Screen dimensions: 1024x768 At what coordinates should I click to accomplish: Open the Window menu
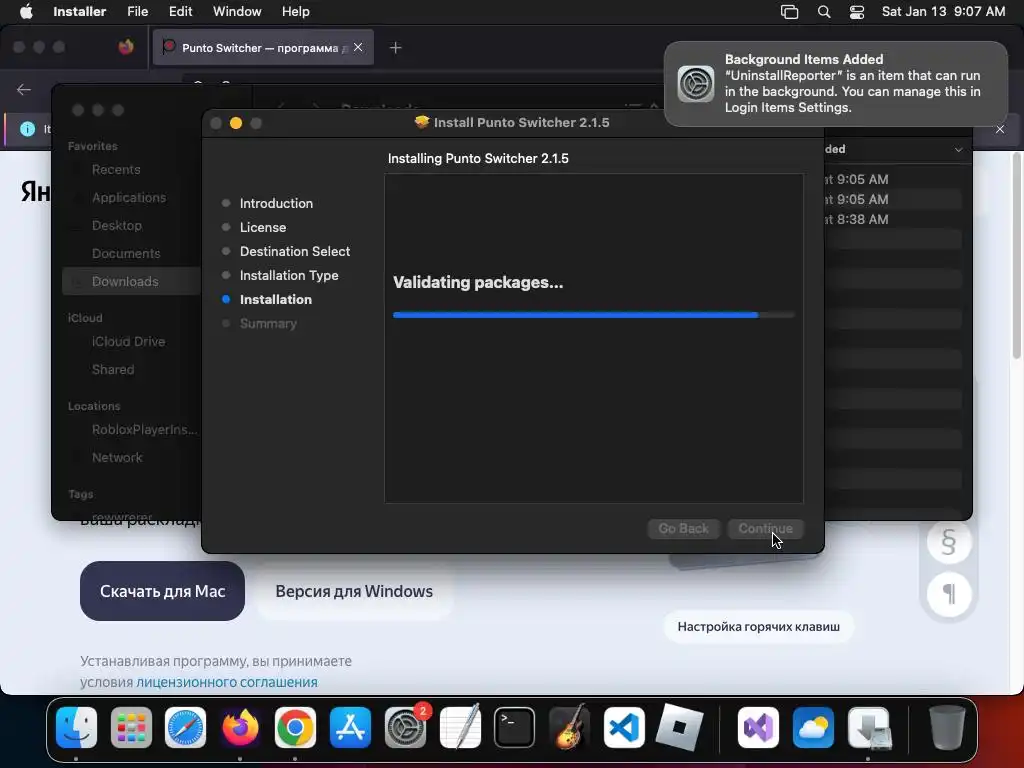pos(237,11)
